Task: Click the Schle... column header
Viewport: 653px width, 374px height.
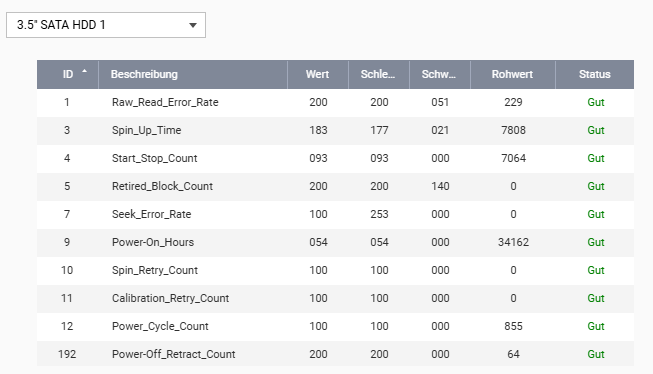Action: pyautogui.click(x=379, y=75)
